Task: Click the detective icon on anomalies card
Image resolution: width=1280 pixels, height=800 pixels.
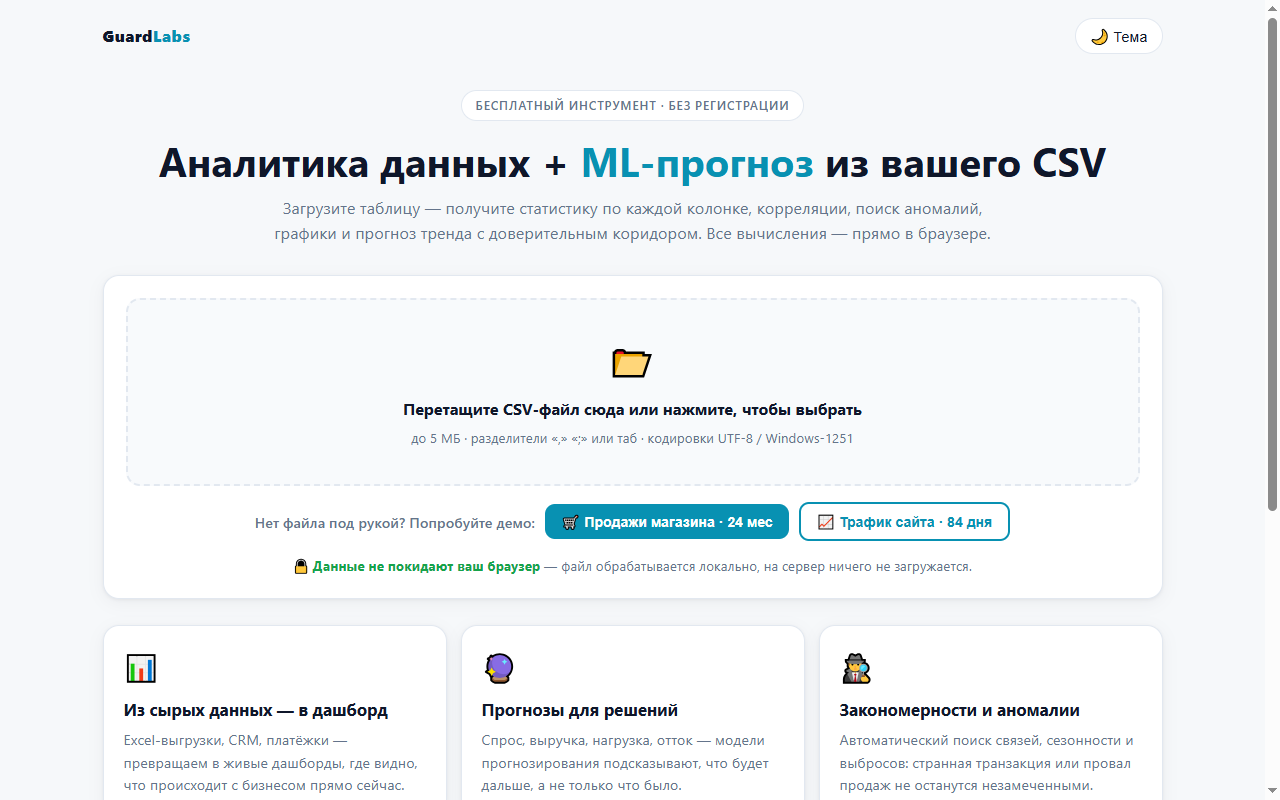Action: (856, 668)
